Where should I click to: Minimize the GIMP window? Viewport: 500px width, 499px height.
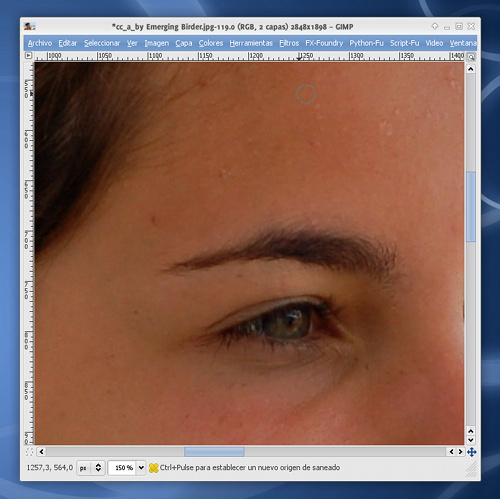(447, 27)
